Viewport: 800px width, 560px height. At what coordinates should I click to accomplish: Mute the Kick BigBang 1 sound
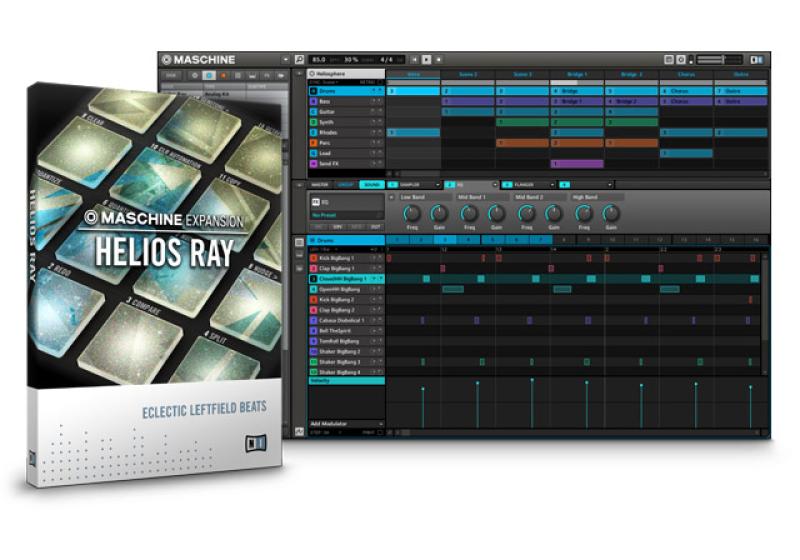pyautogui.click(x=373, y=259)
